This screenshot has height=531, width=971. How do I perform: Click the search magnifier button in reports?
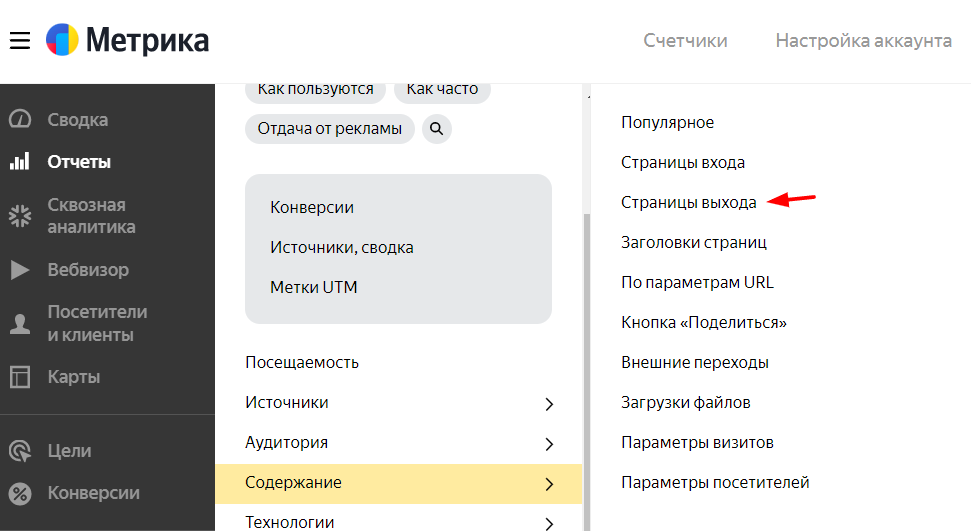click(x=437, y=129)
